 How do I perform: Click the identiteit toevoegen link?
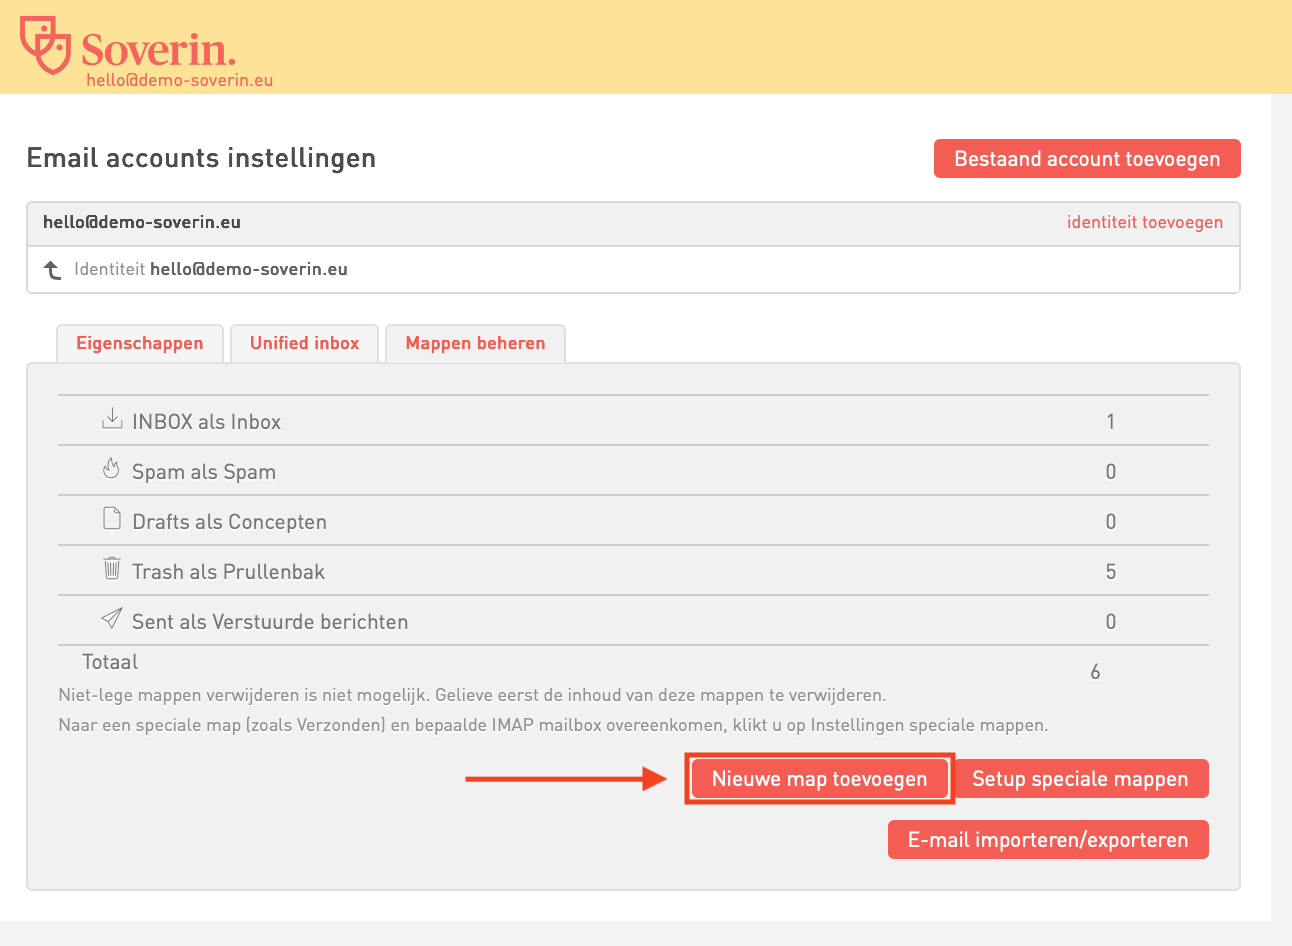[1144, 222]
